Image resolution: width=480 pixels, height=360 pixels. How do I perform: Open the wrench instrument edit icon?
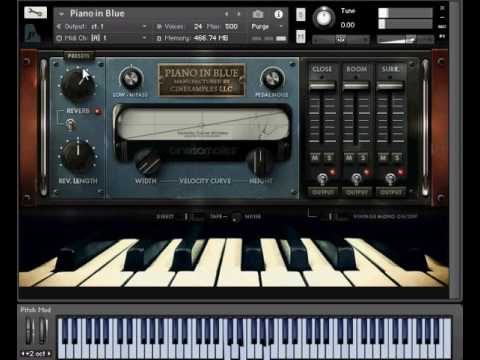35,13
